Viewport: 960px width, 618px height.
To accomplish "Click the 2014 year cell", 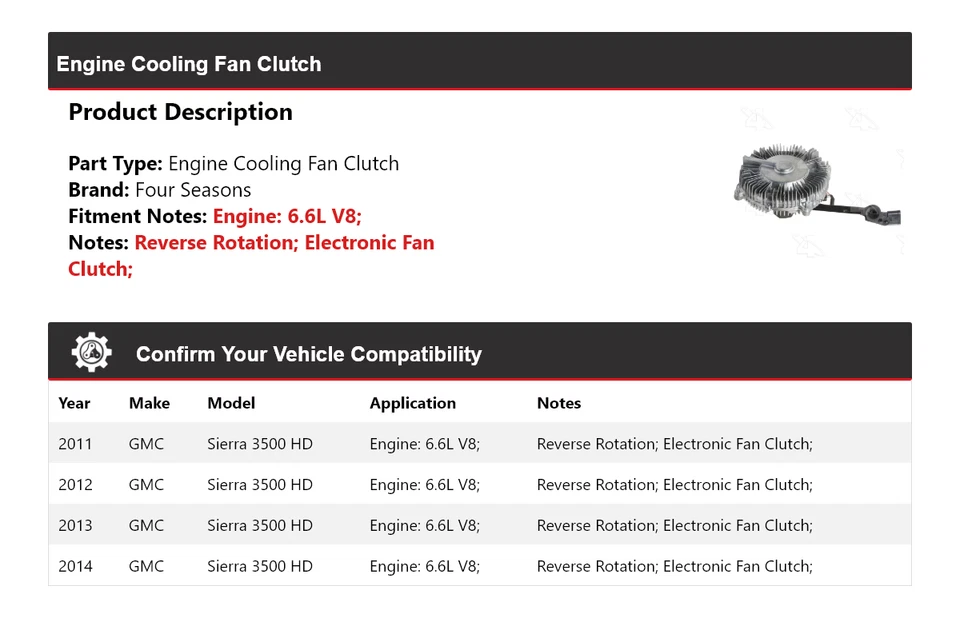I will coord(75,566).
